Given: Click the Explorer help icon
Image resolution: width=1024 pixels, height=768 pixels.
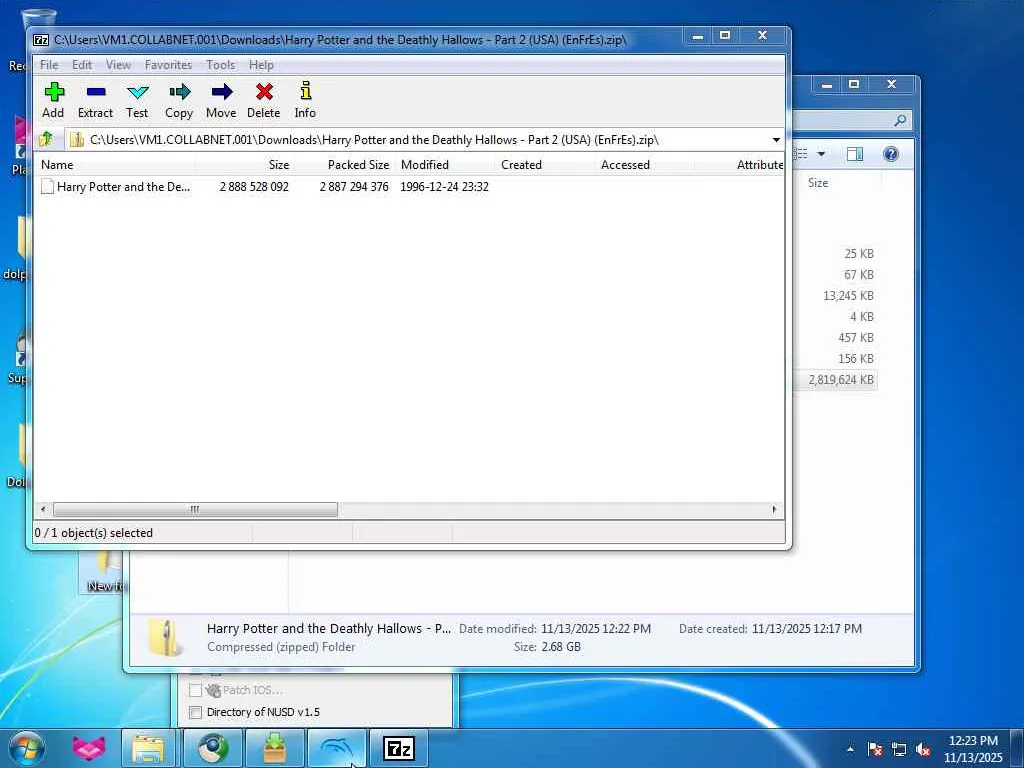Looking at the screenshot, I should click(x=891, y=154).
